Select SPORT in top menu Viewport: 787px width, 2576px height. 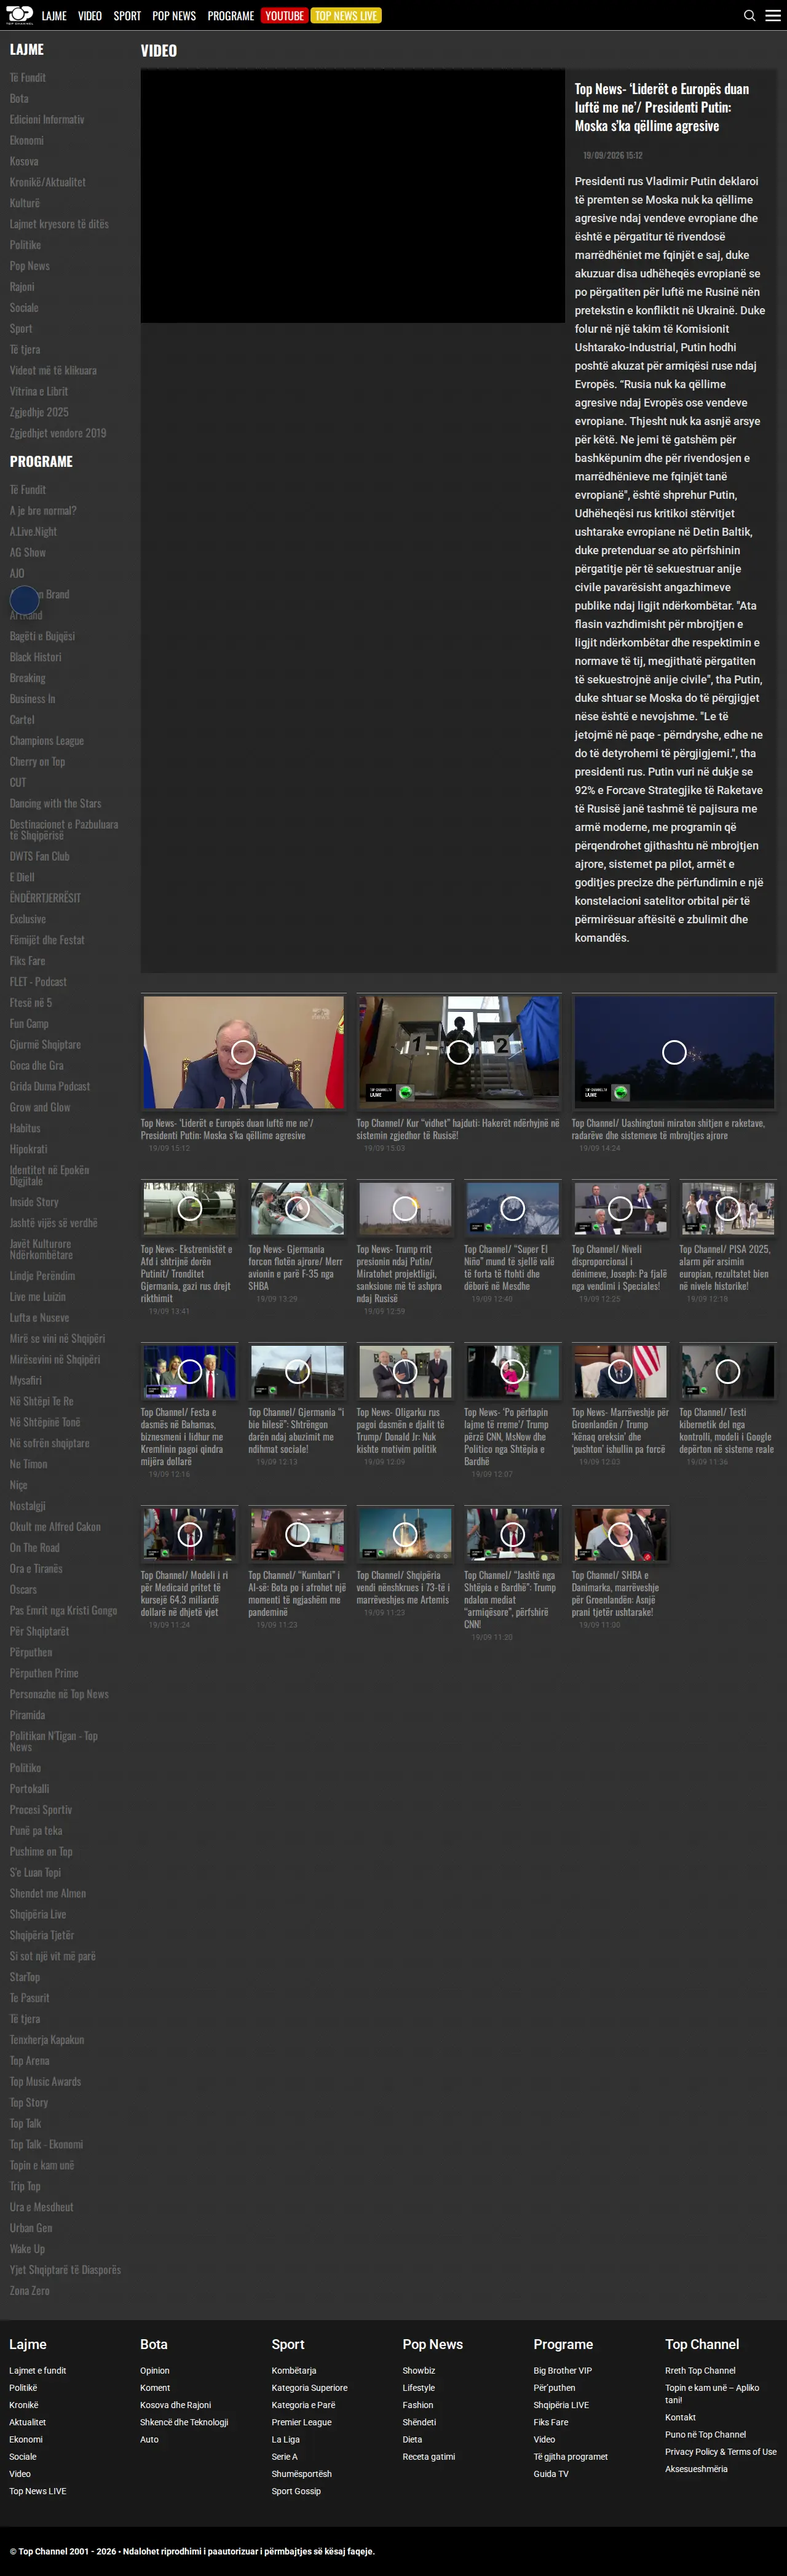click(127, 16)
